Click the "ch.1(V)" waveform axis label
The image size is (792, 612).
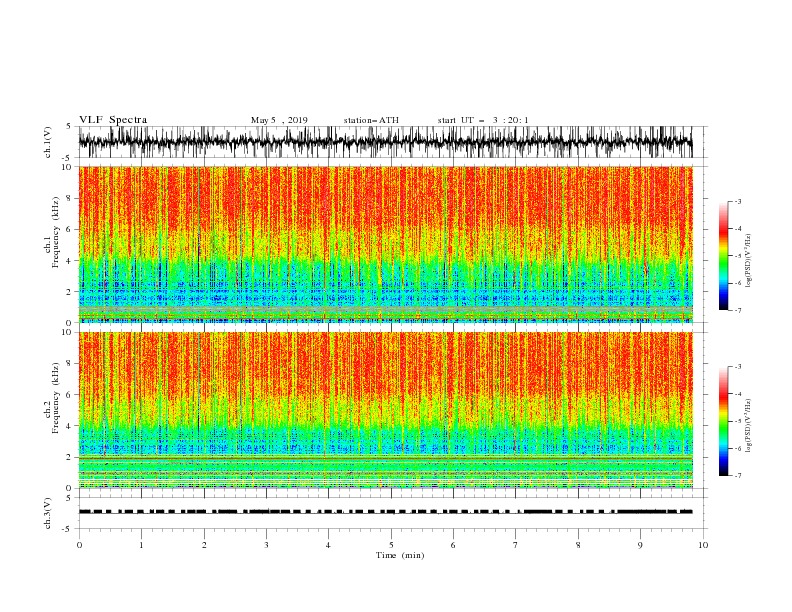[x=48, y=142]
